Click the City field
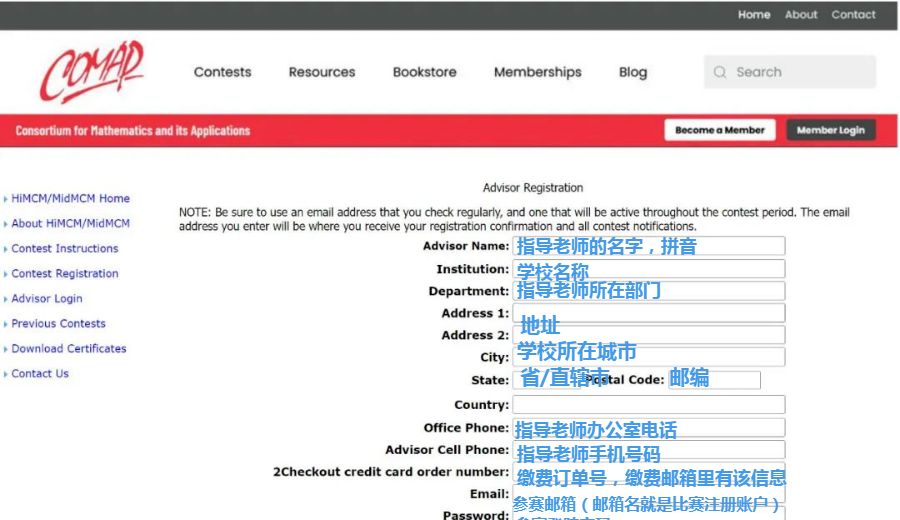This screenshot has width=900, height=520. click(649, 357)
